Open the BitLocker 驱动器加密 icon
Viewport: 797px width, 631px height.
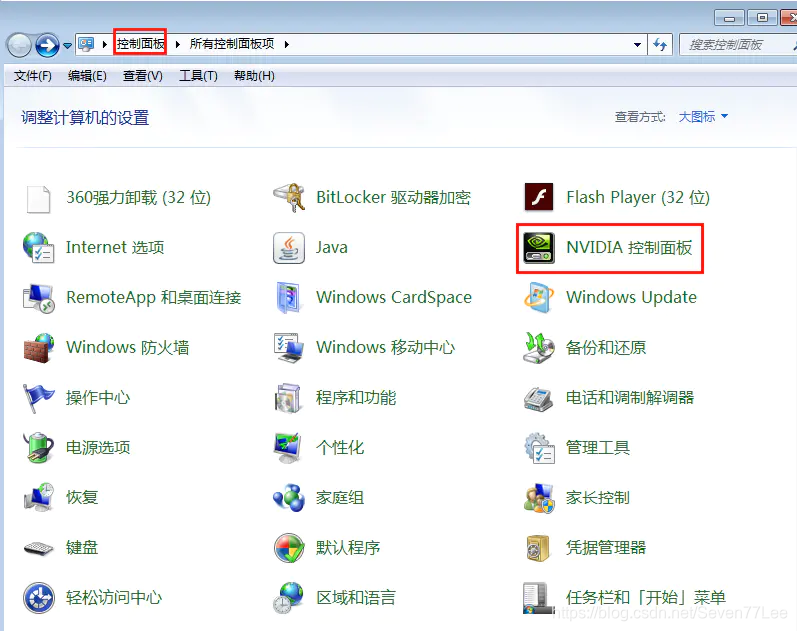tap(289, 198)
